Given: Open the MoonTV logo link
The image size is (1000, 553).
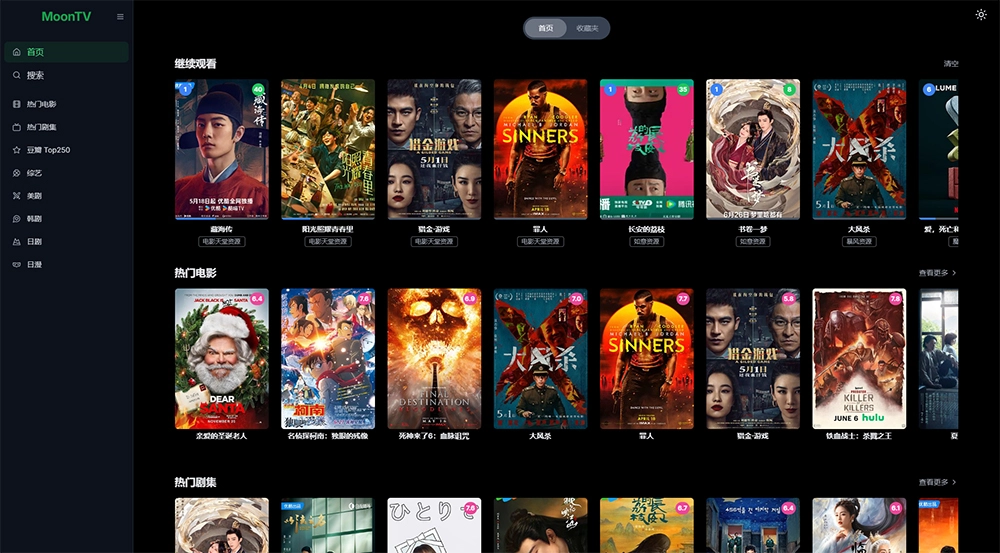Looking at the screenshot, I should pos(66,17).
